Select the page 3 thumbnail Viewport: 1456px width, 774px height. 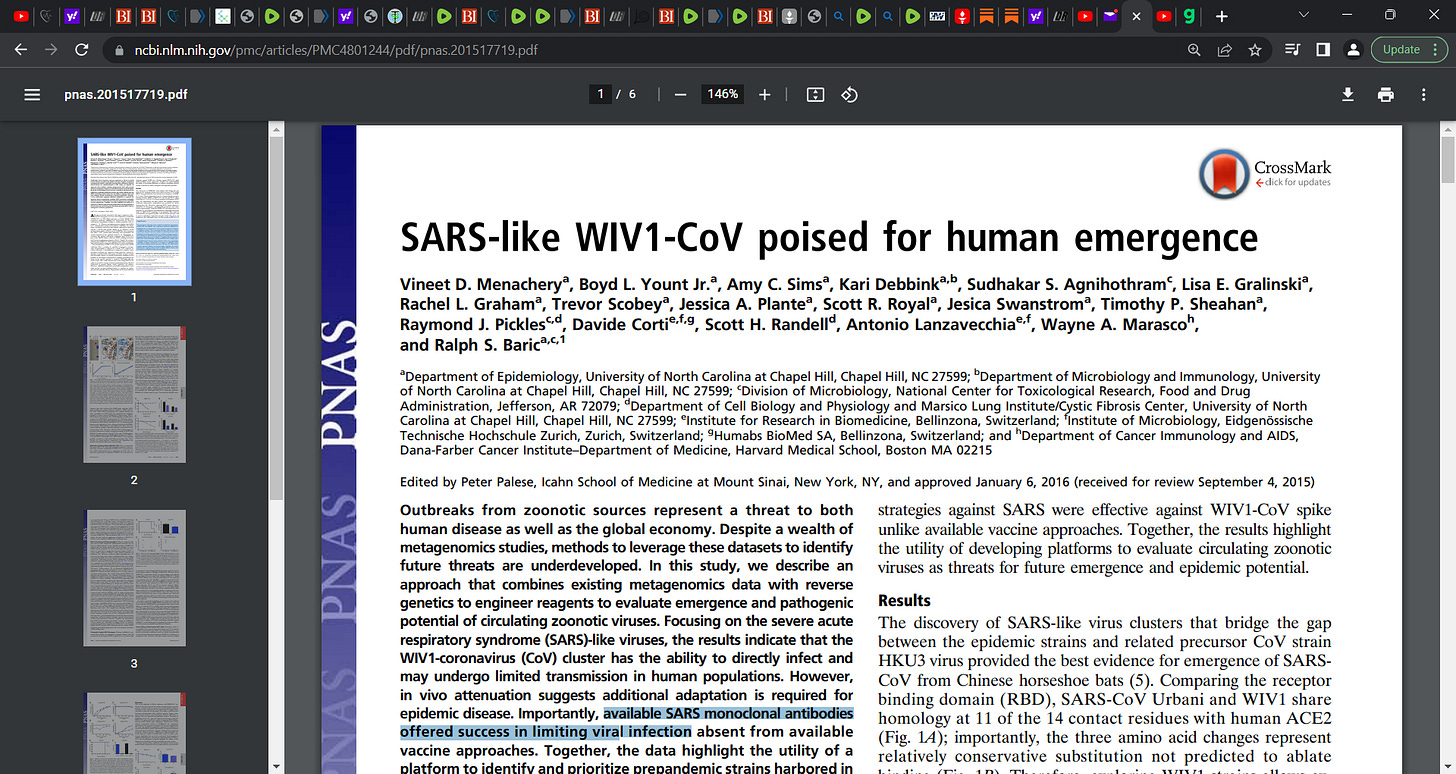coord(135,580)
